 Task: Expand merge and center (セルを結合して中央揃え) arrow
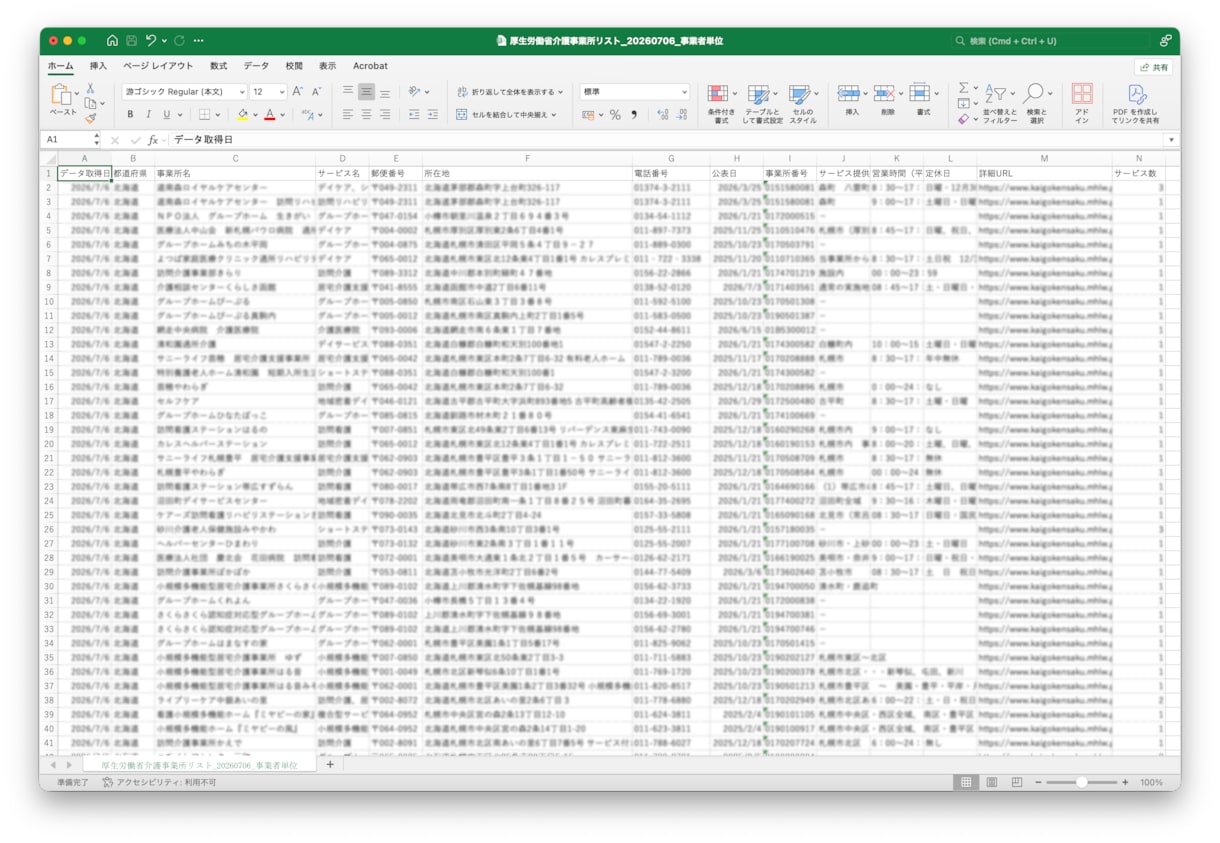554,115
